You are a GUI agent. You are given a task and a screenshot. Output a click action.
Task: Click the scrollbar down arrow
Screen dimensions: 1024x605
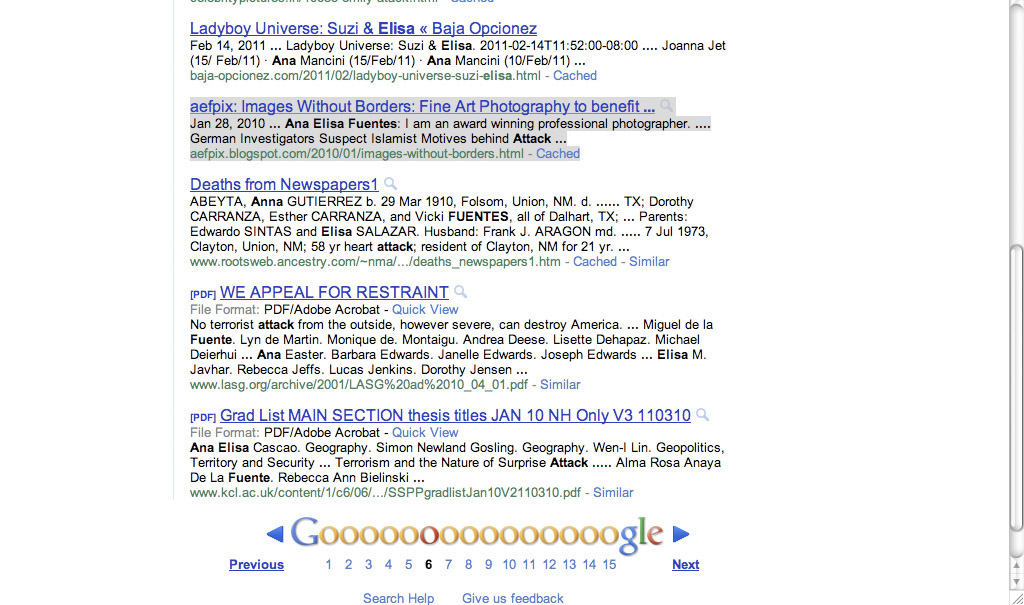point(1016,581)
